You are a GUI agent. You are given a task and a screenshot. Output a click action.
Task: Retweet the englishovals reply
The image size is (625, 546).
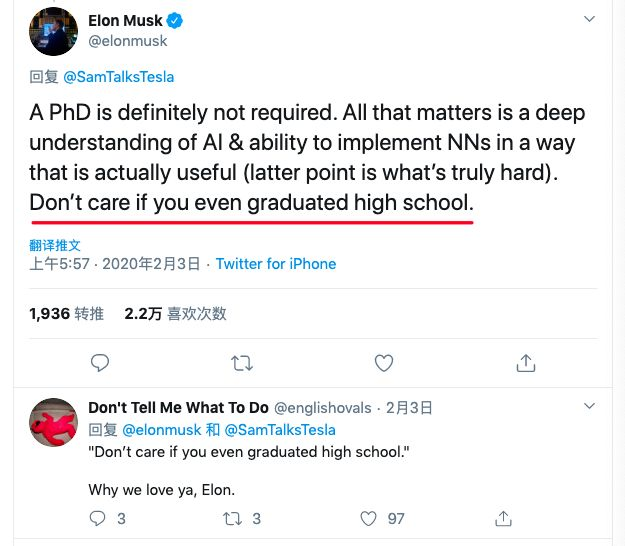click(233, 518)
